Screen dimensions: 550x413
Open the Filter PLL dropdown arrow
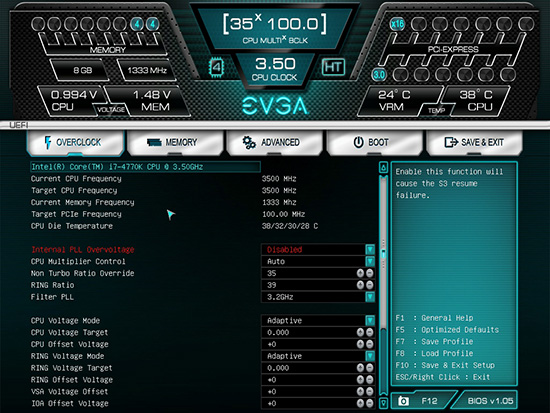[x=370, y=297]
